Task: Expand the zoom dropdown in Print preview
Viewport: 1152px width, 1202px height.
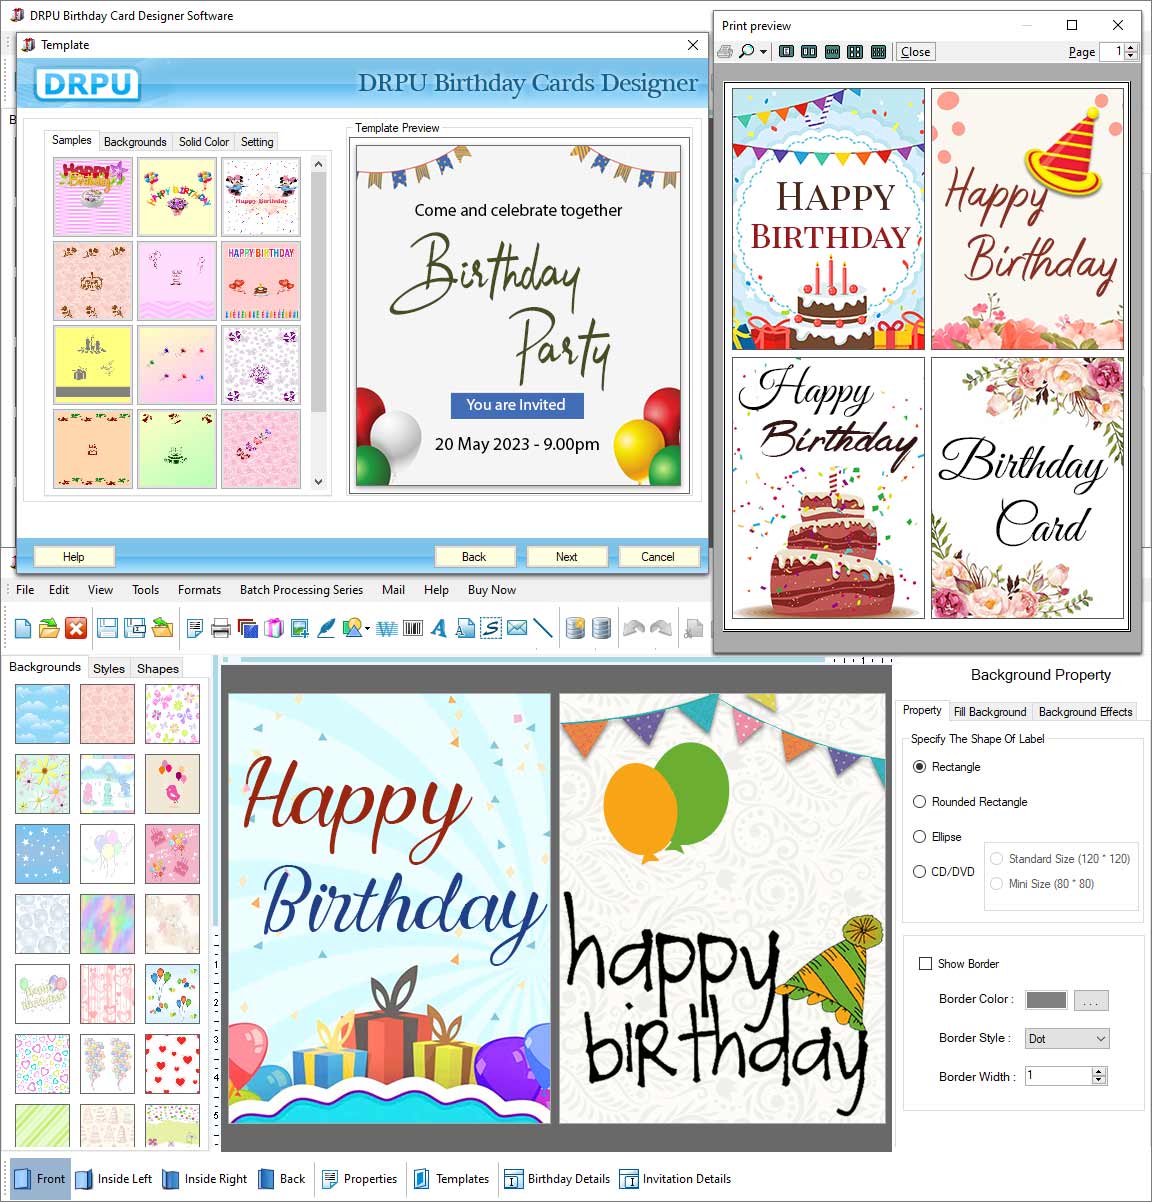Action: click(763, 52)
